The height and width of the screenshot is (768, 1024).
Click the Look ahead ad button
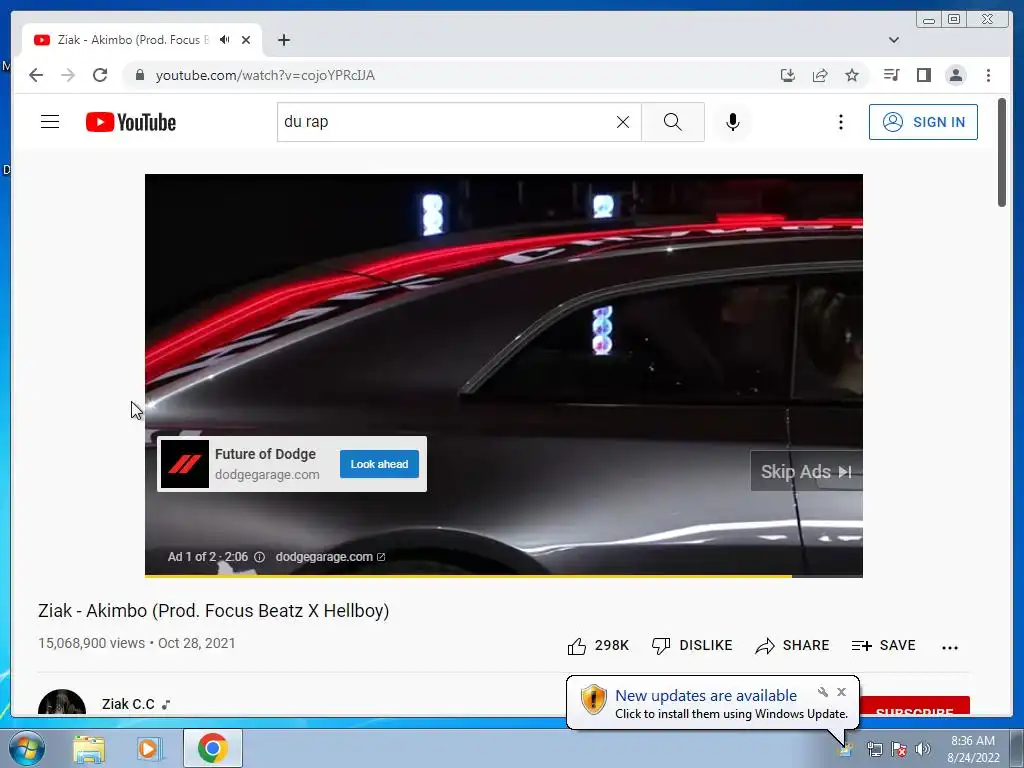click(x=379, y=464)
